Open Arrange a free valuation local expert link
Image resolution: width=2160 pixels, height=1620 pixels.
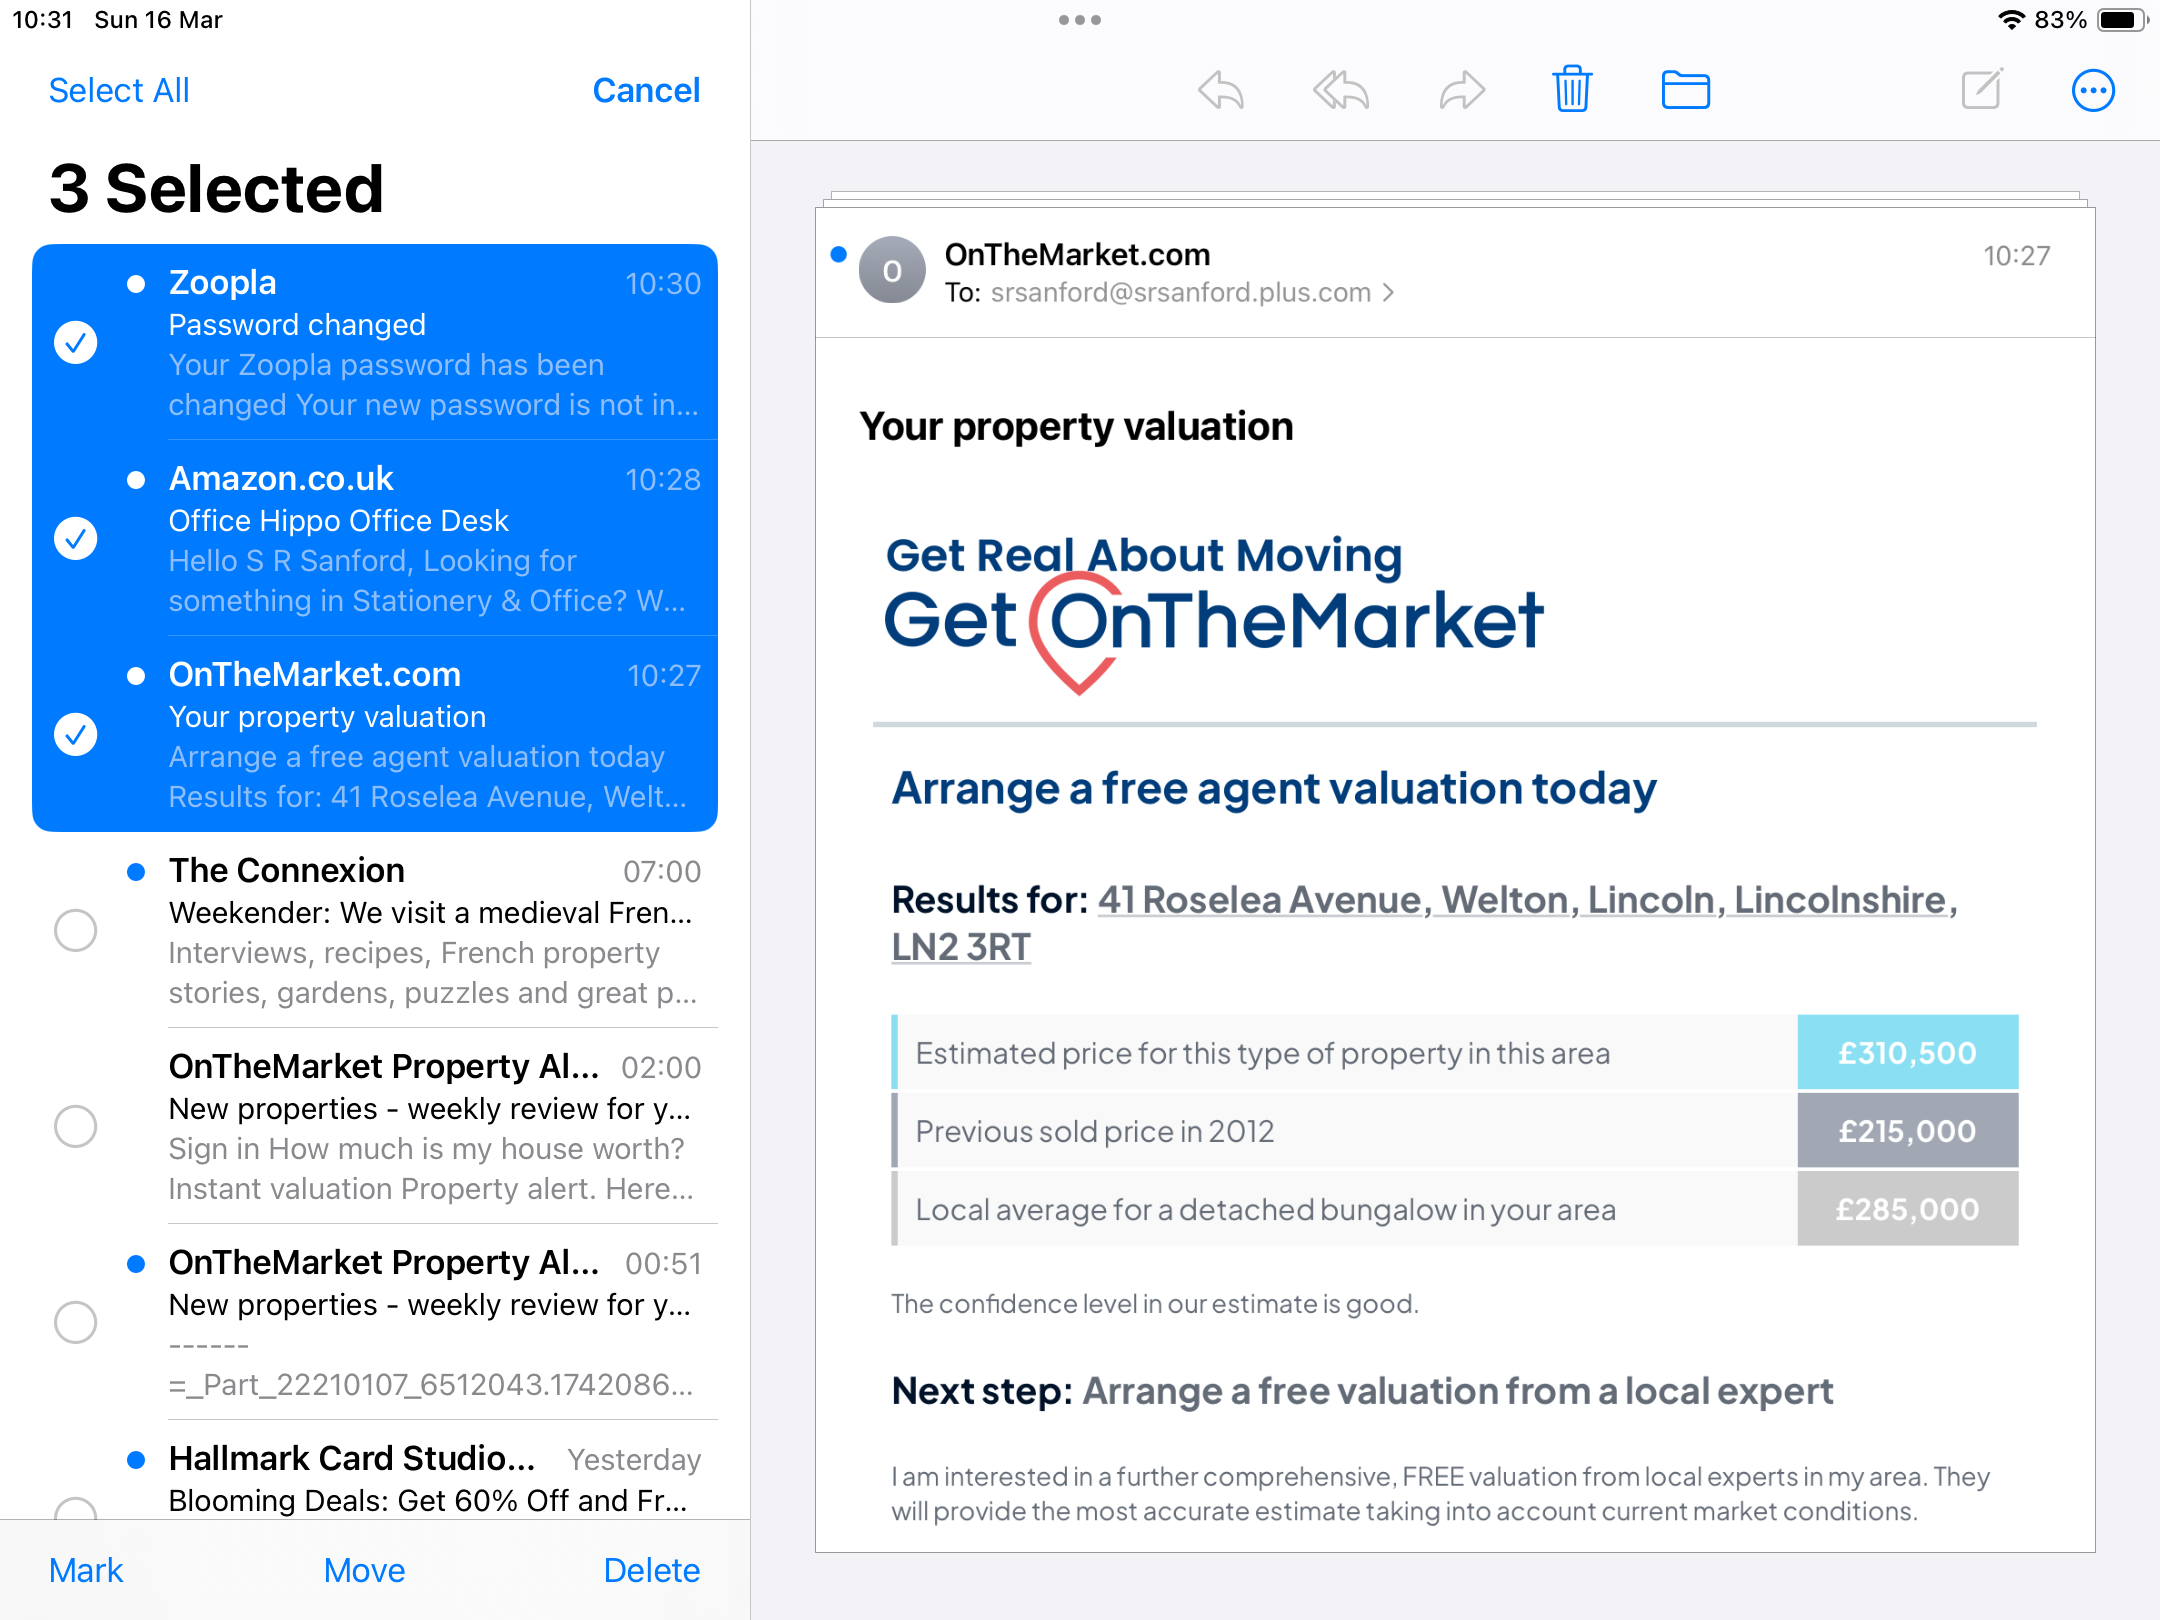click(1458, 1391)
